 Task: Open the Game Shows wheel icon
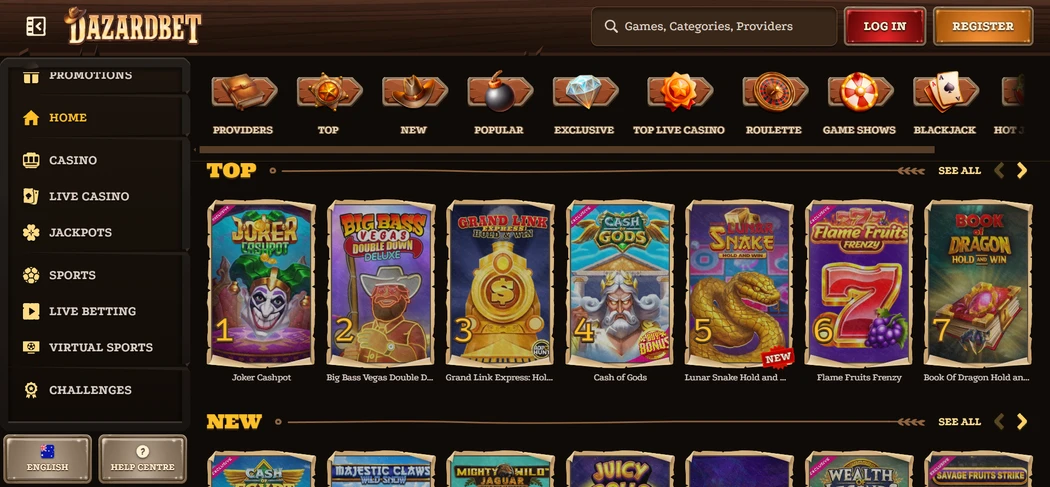click(860, 92)
